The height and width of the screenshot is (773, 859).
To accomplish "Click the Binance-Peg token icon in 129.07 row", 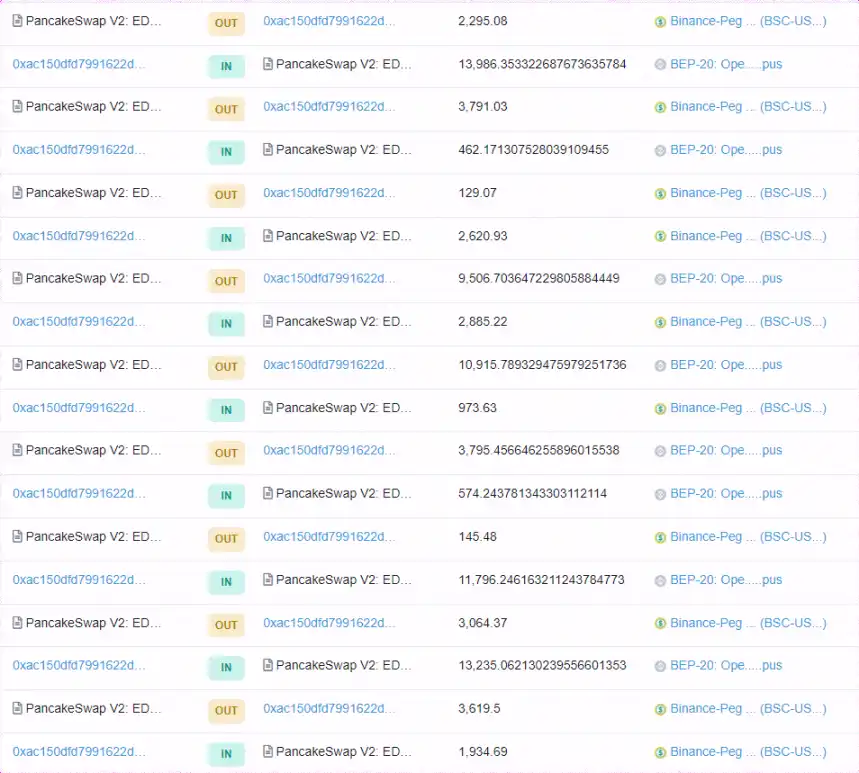I will 660,193.
